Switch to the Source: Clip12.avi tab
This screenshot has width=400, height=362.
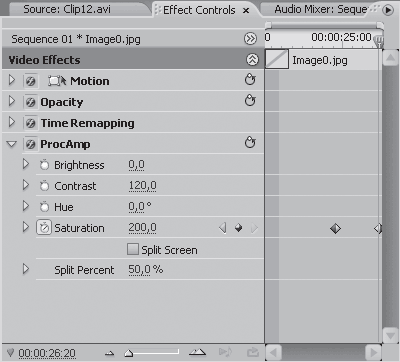click(67, 9)
